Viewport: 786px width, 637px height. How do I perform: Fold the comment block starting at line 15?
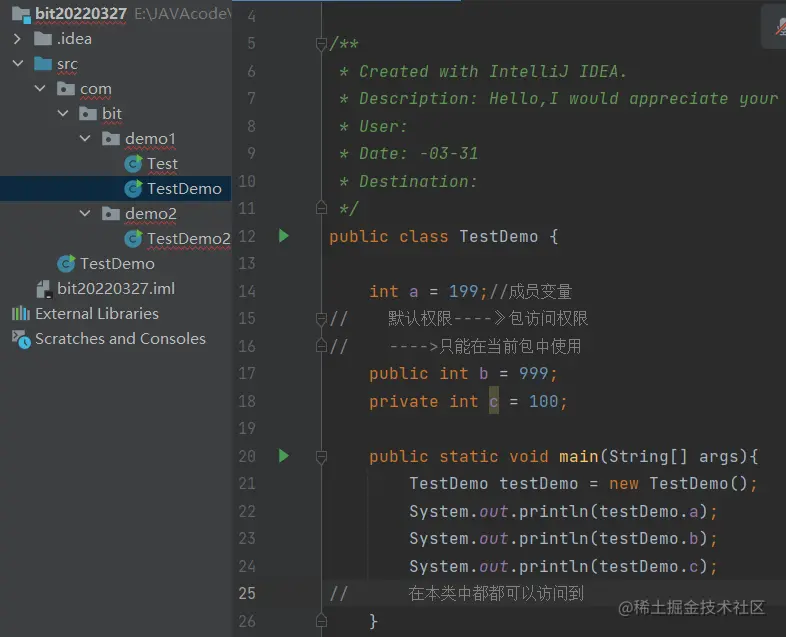pyautogui.click(x=321, y=319)
